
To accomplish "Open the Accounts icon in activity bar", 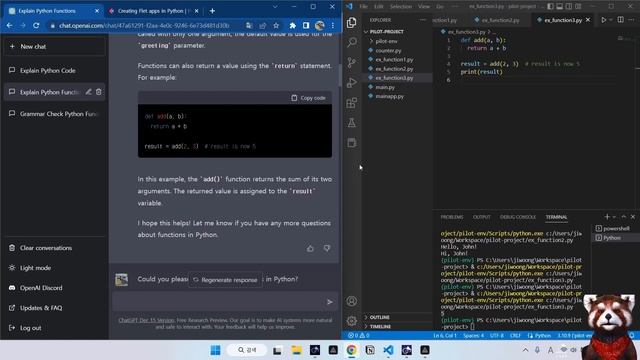I will point(351,301).
